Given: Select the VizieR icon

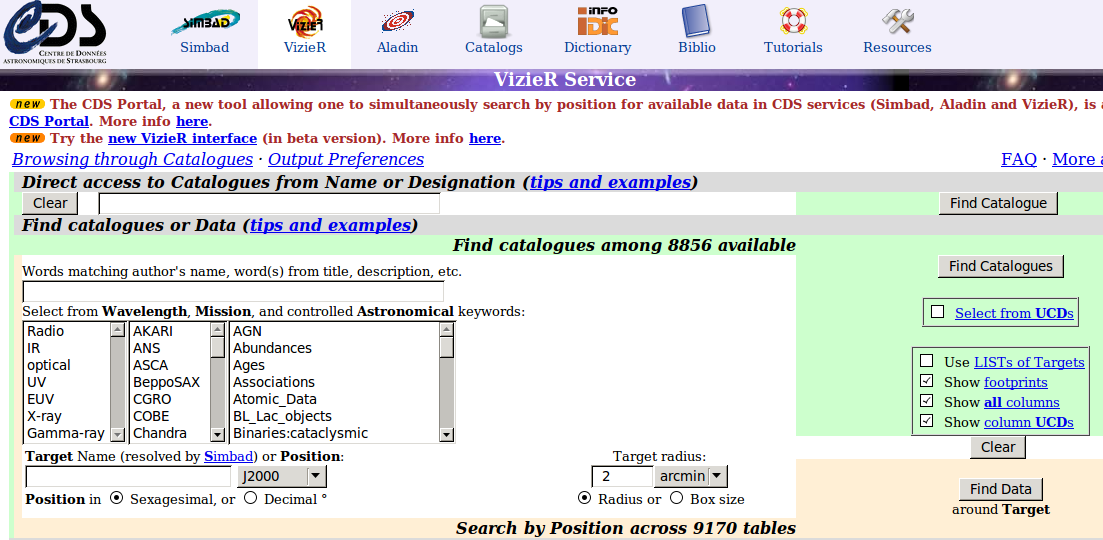Looking at the screenshot, I should tap(305, 21).
